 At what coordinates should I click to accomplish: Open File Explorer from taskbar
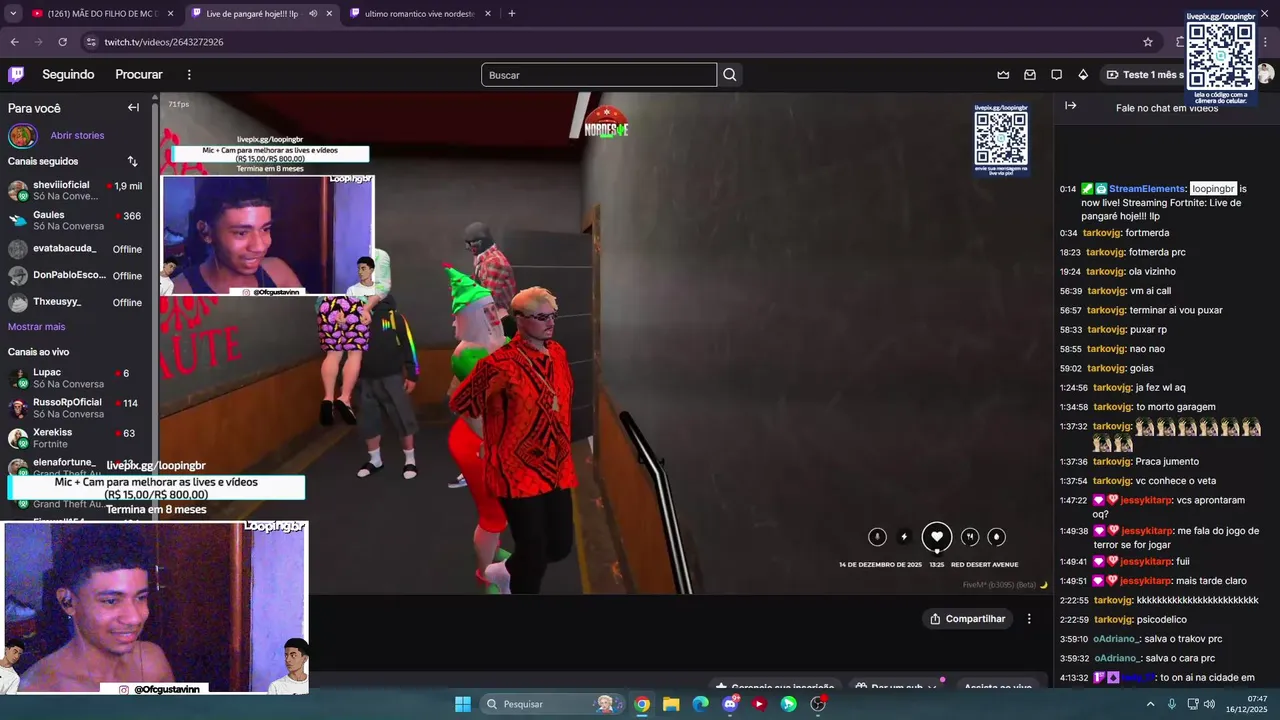coord(671,704)
